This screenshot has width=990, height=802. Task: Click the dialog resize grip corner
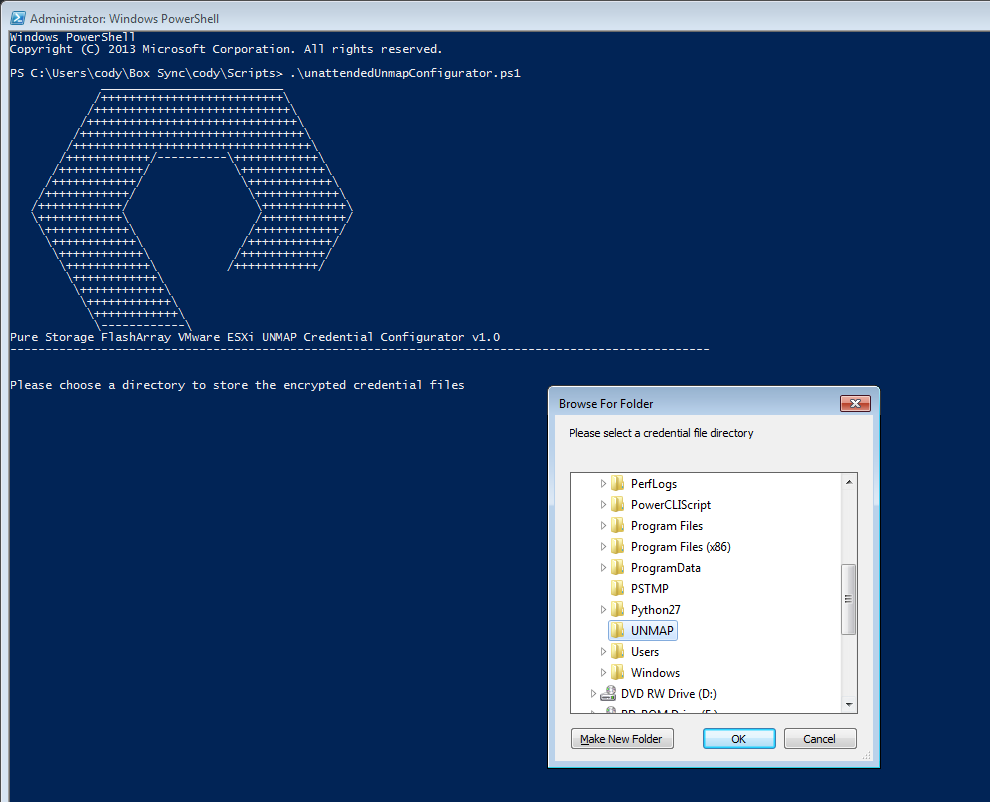866,755
